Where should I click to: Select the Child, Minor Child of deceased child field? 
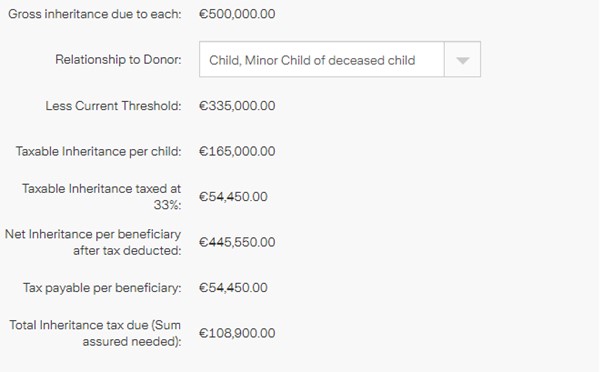click(340, 60)
